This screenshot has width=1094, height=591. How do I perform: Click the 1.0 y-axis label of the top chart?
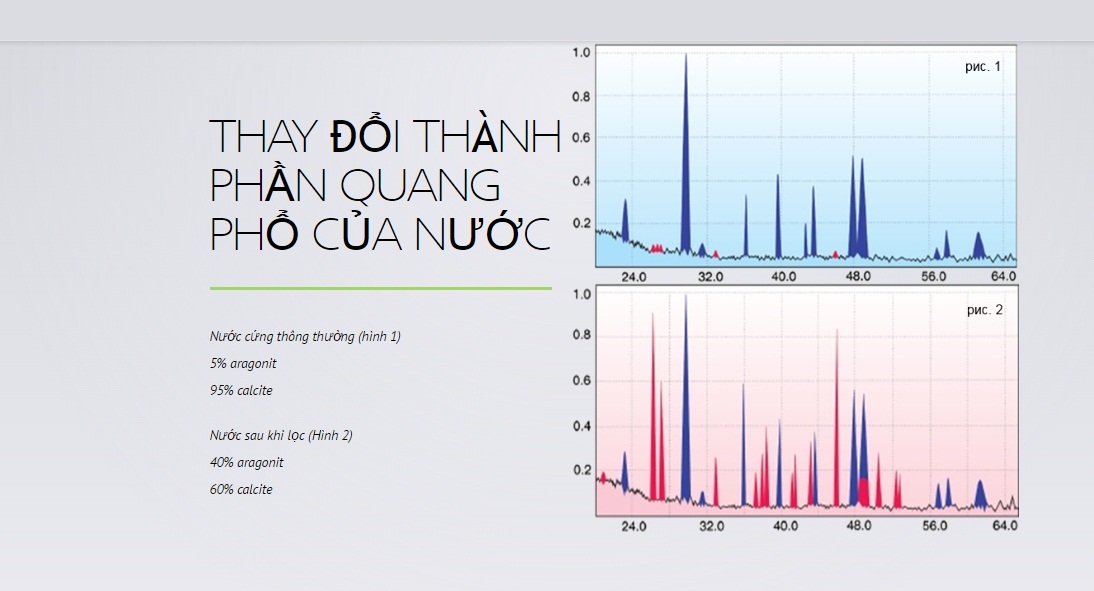click(x=580, y=52)
